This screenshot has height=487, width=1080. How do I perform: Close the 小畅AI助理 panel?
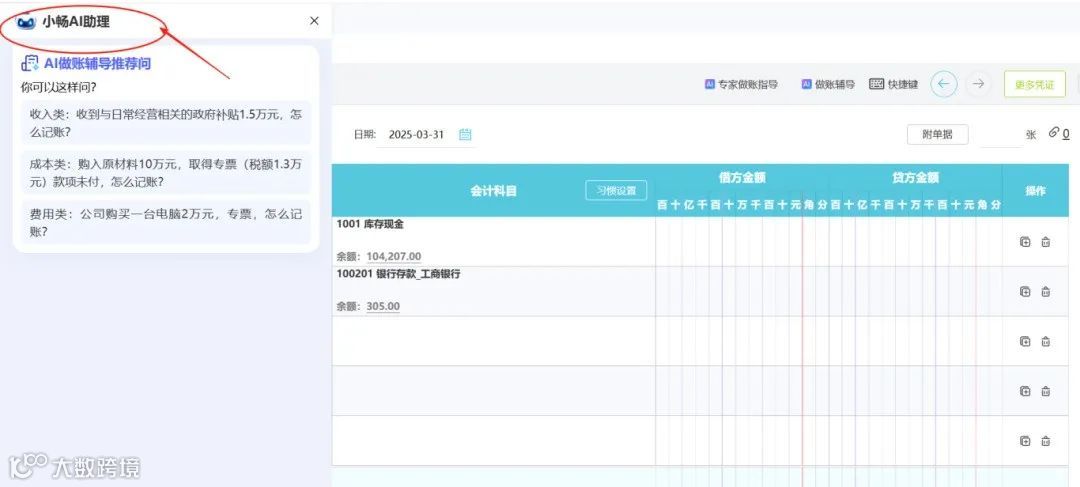coord(314,21)
